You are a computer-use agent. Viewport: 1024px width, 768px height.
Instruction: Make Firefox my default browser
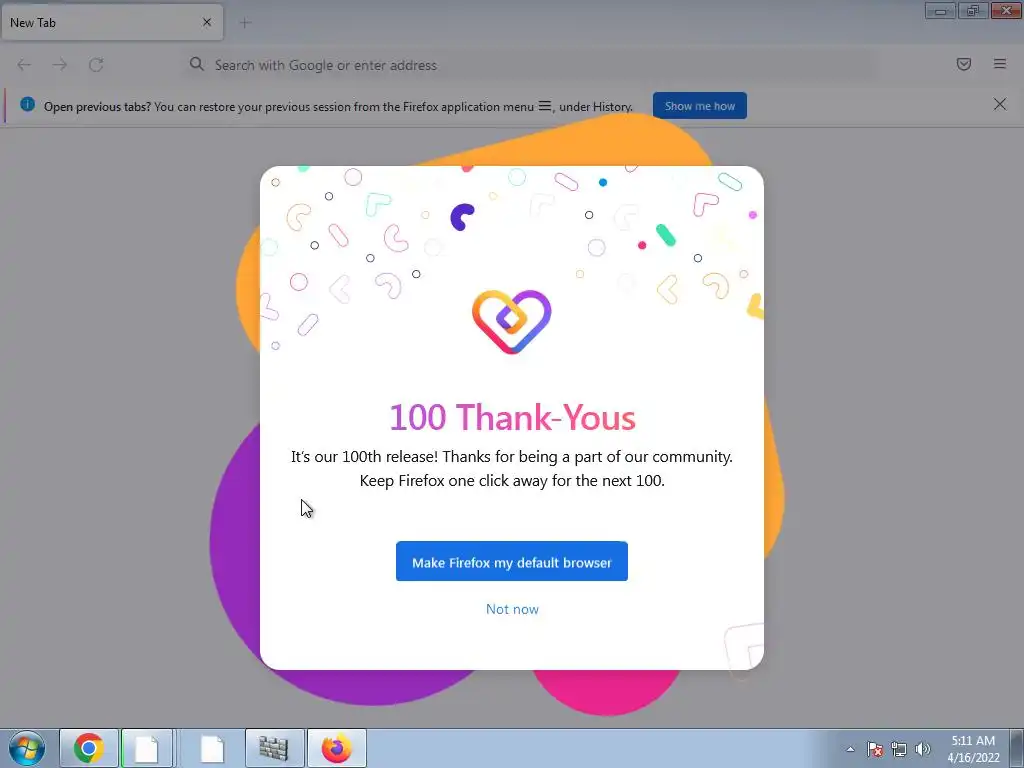(x=511, y=562)
